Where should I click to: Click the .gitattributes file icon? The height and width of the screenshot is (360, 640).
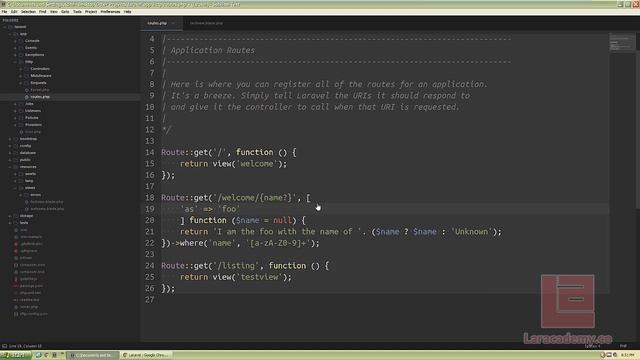point(16,244)
